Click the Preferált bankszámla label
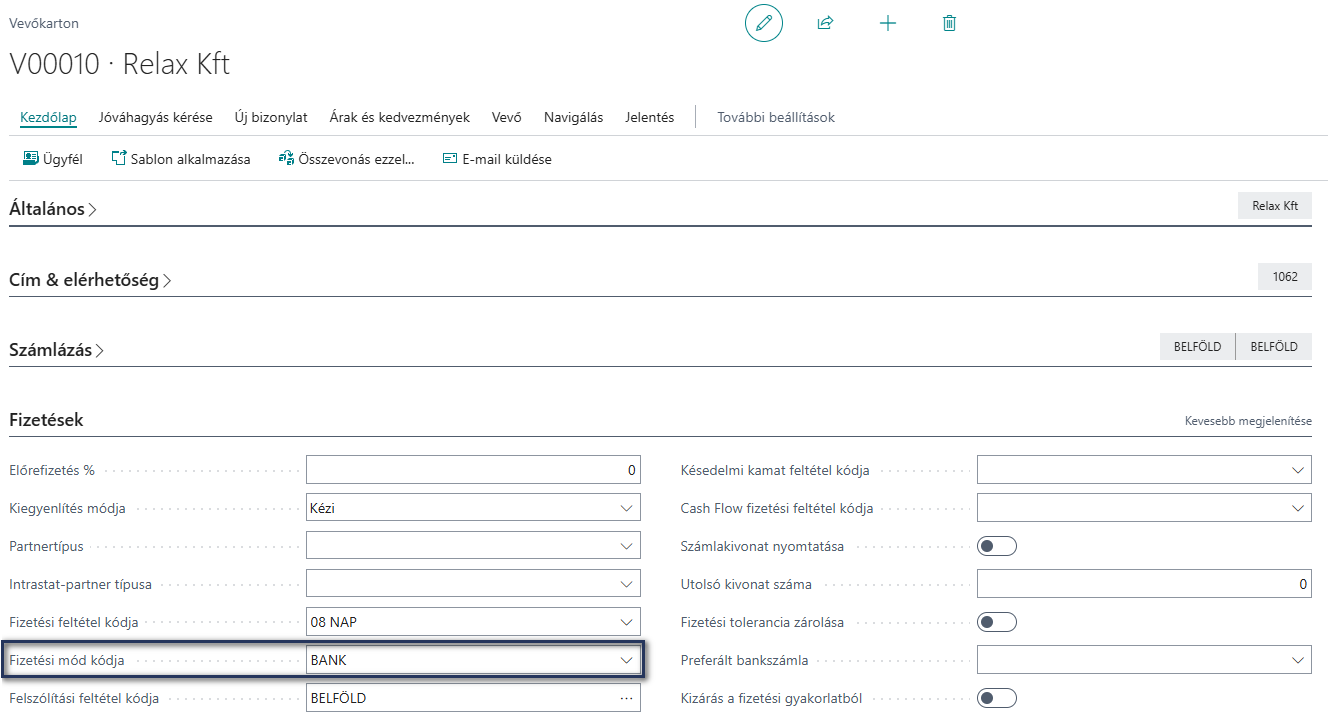Image resolution: width=1328 pixels, height=727 pixels. 744,660
